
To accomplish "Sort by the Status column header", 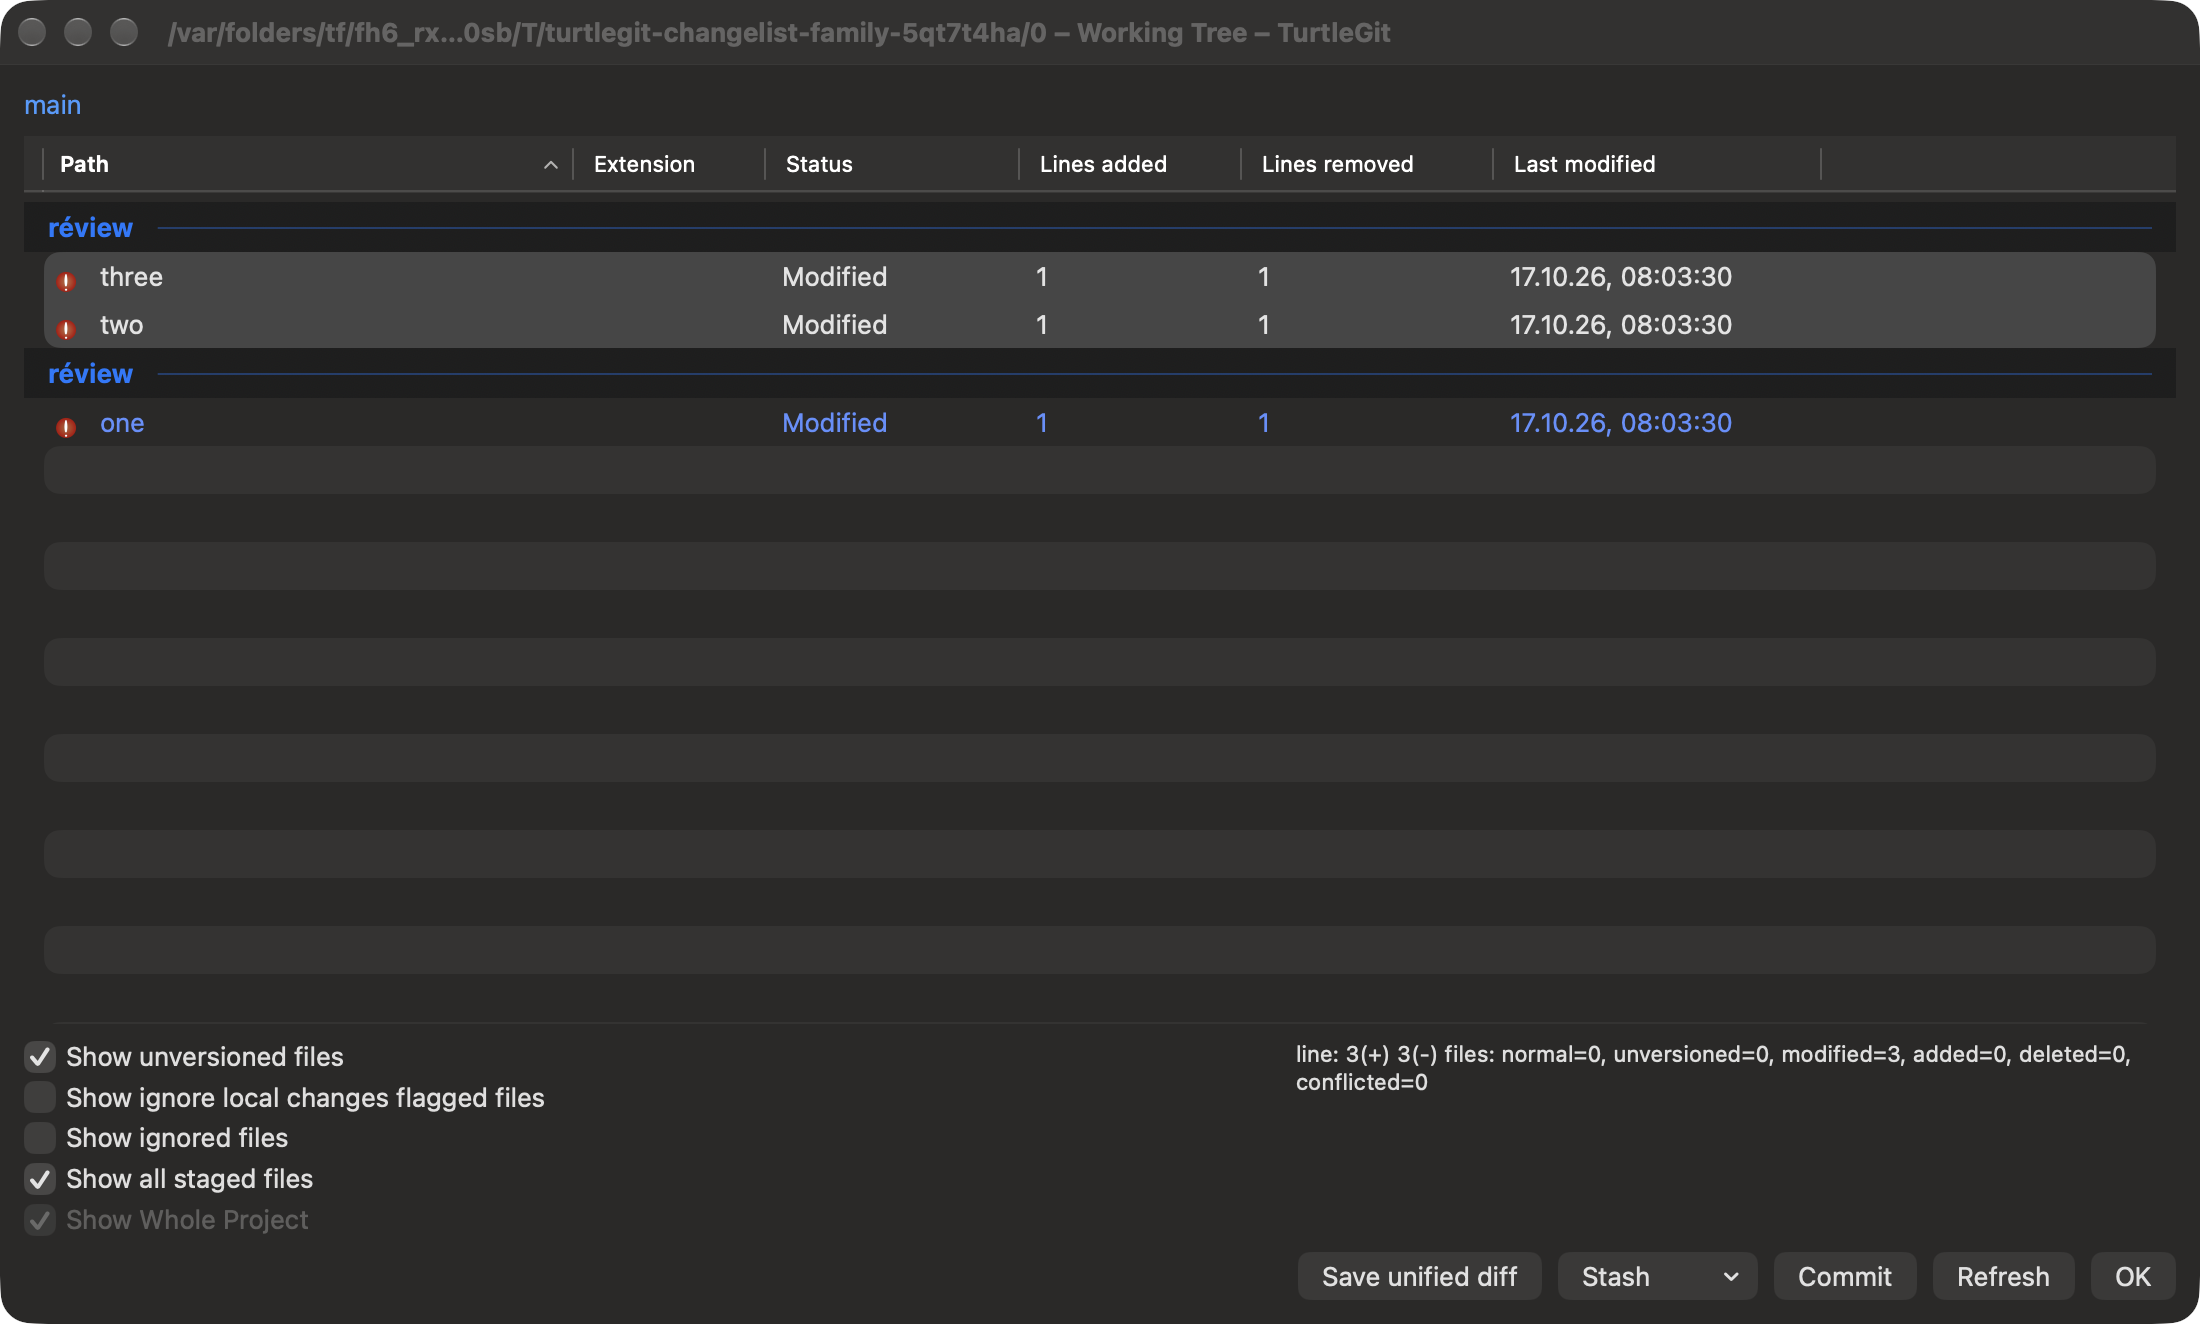I will click(x=892, y=164).
